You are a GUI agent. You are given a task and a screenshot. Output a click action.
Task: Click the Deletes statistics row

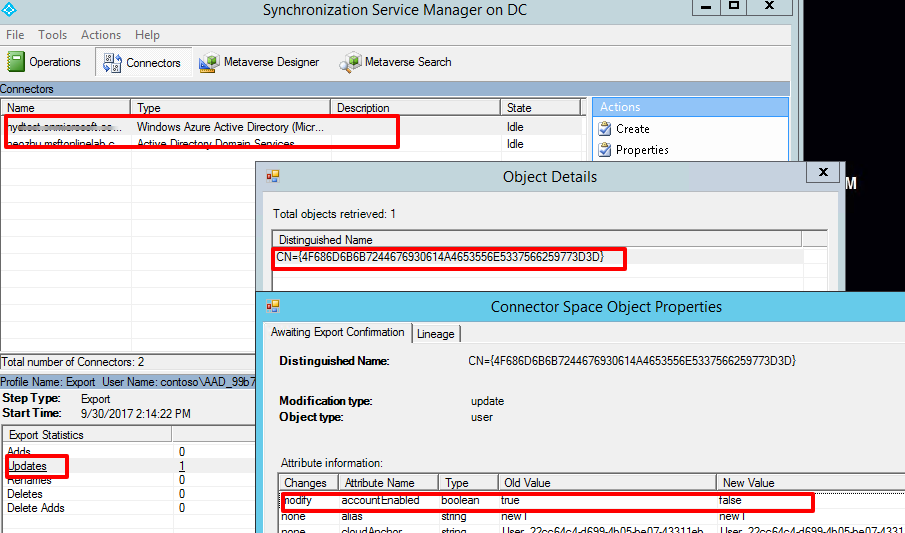point(128,494)
